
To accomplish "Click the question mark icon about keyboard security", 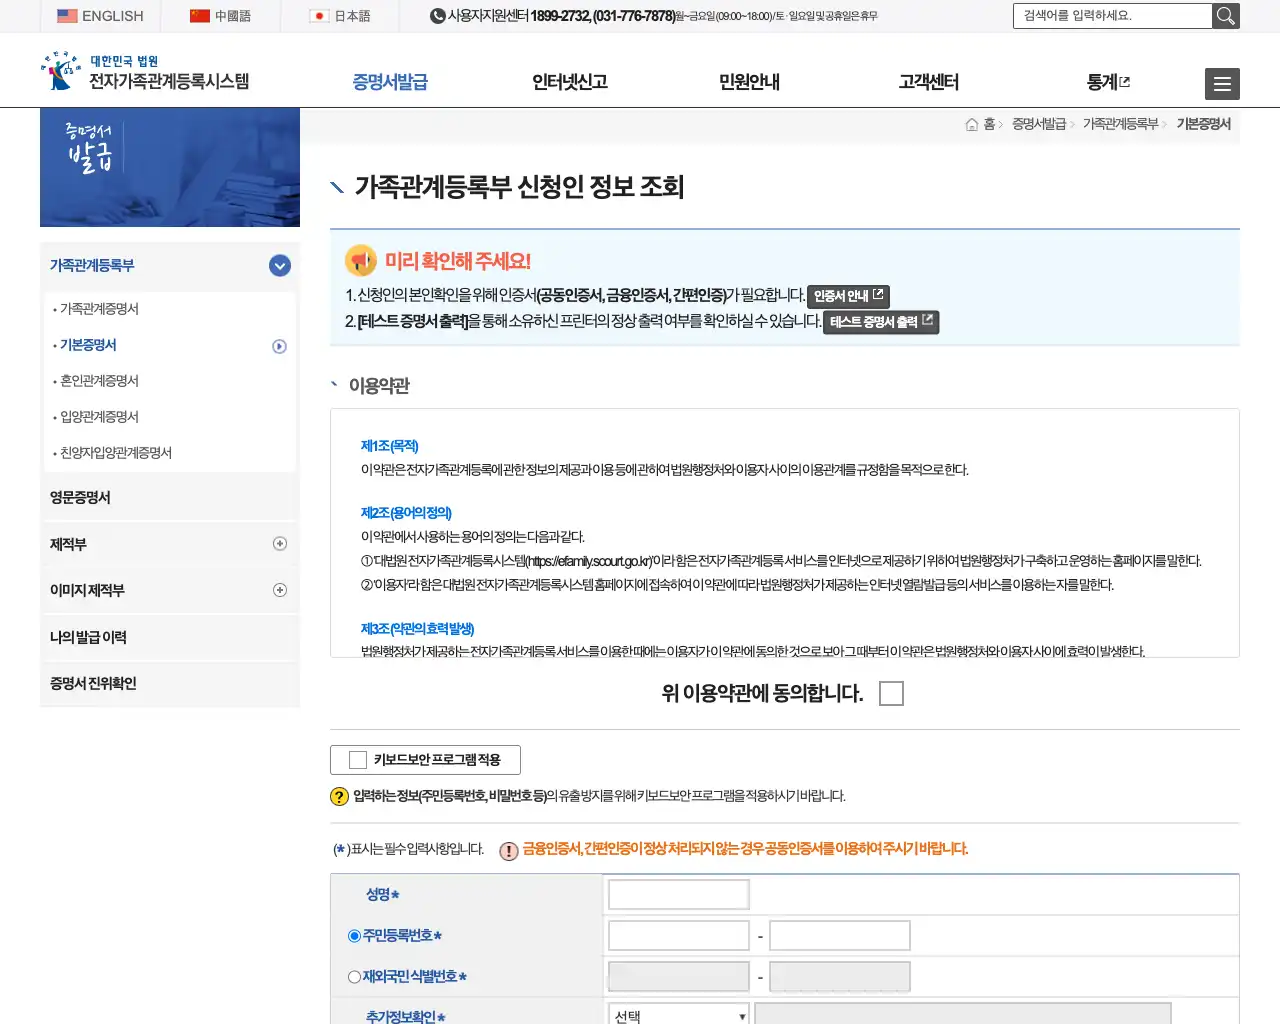I will tap(340, 796).
